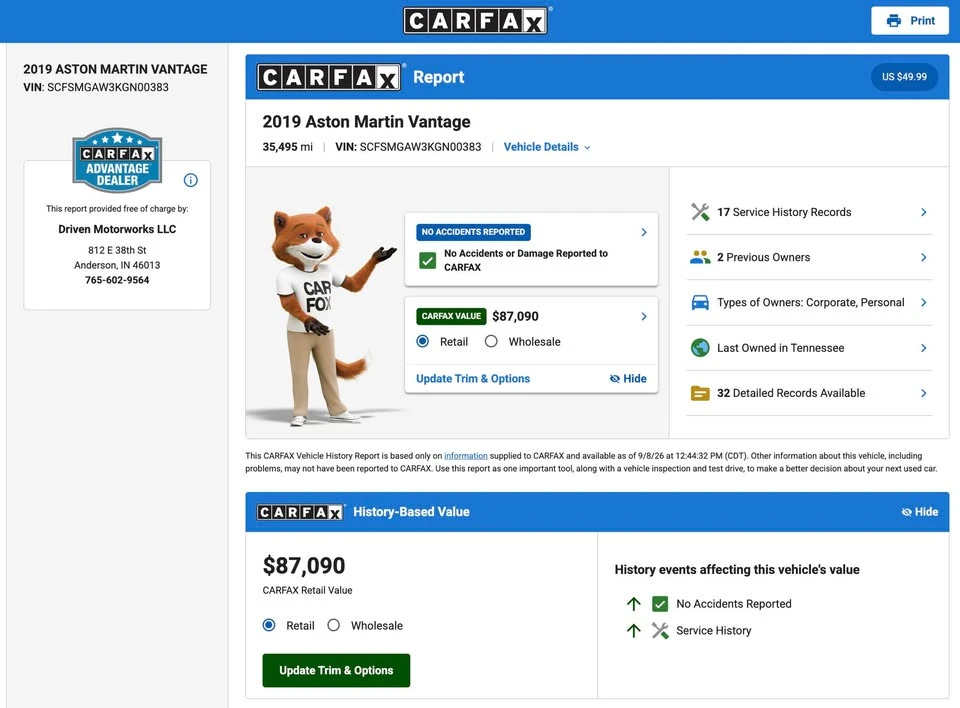Click the CARFAX logo in top header

pos(476,21)
